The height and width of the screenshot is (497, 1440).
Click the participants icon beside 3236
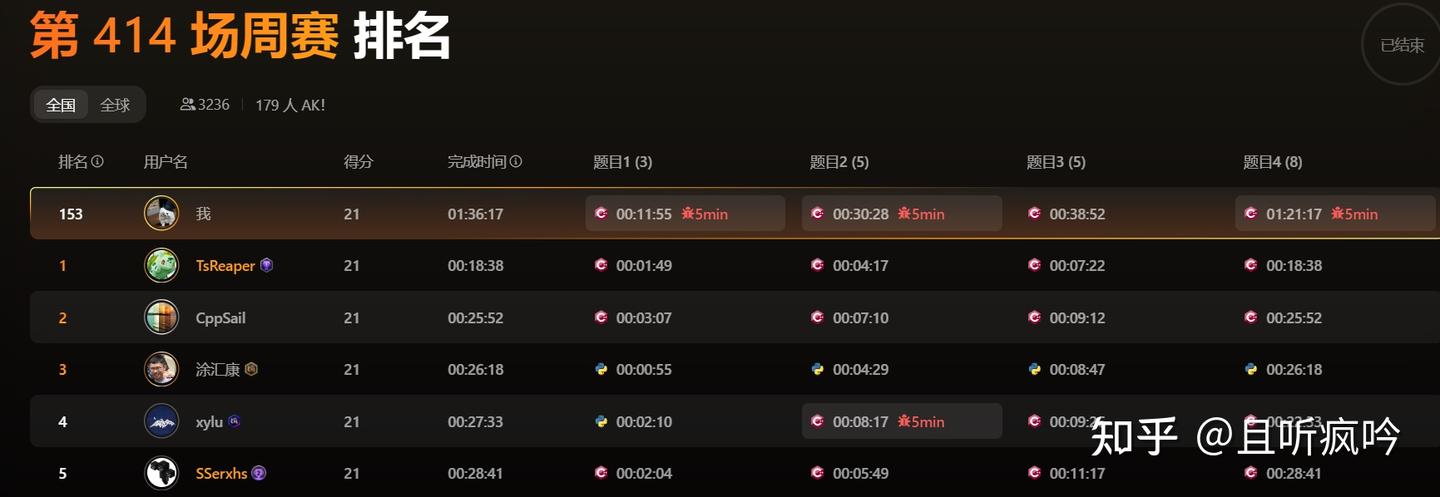coord(187,105)
